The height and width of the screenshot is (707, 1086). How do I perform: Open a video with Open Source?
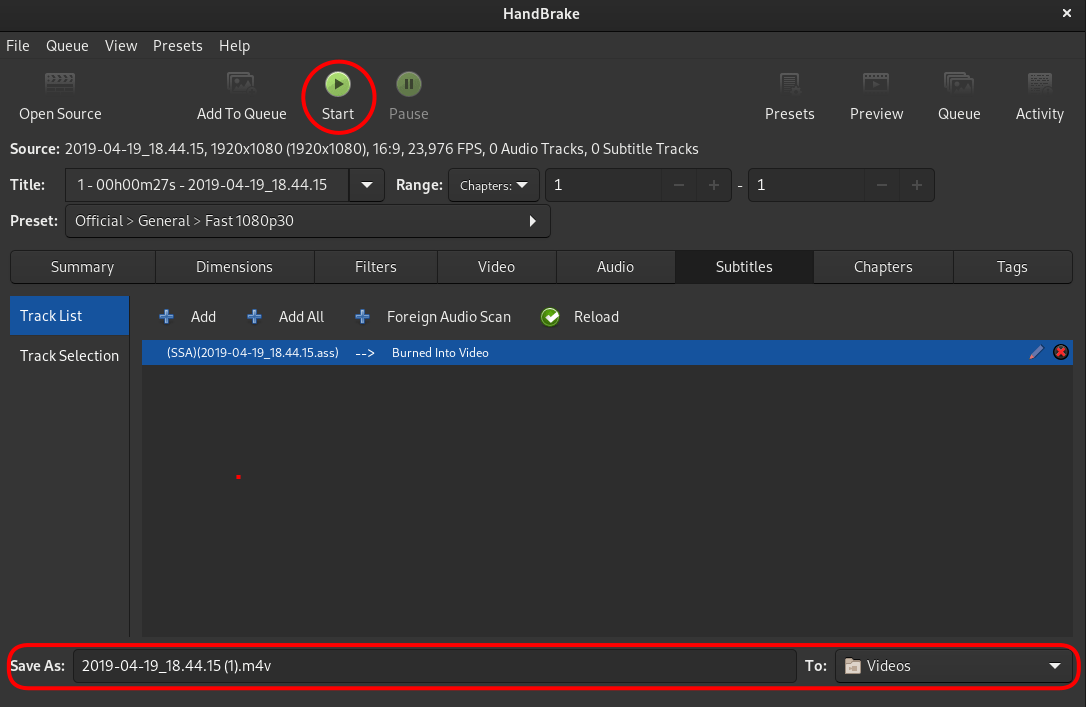(x=60, y=95)
